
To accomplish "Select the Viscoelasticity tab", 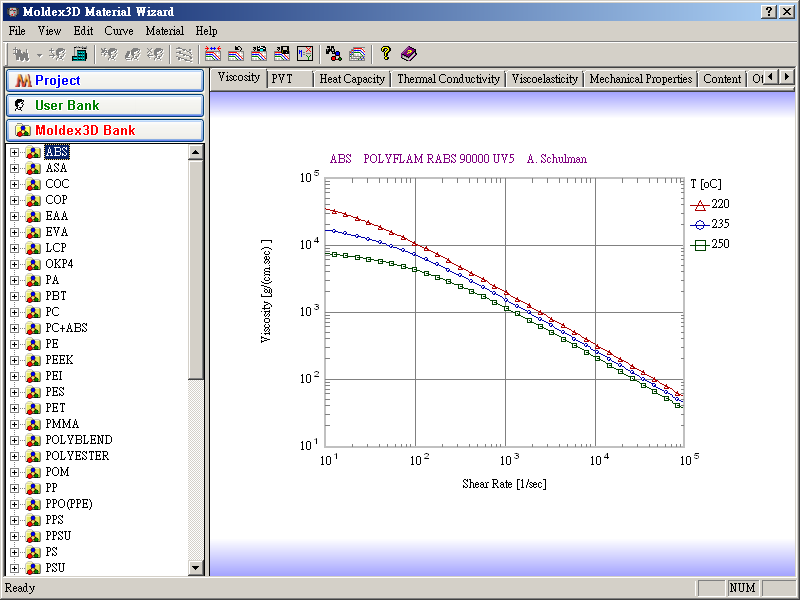I will (x=544, y=79).
